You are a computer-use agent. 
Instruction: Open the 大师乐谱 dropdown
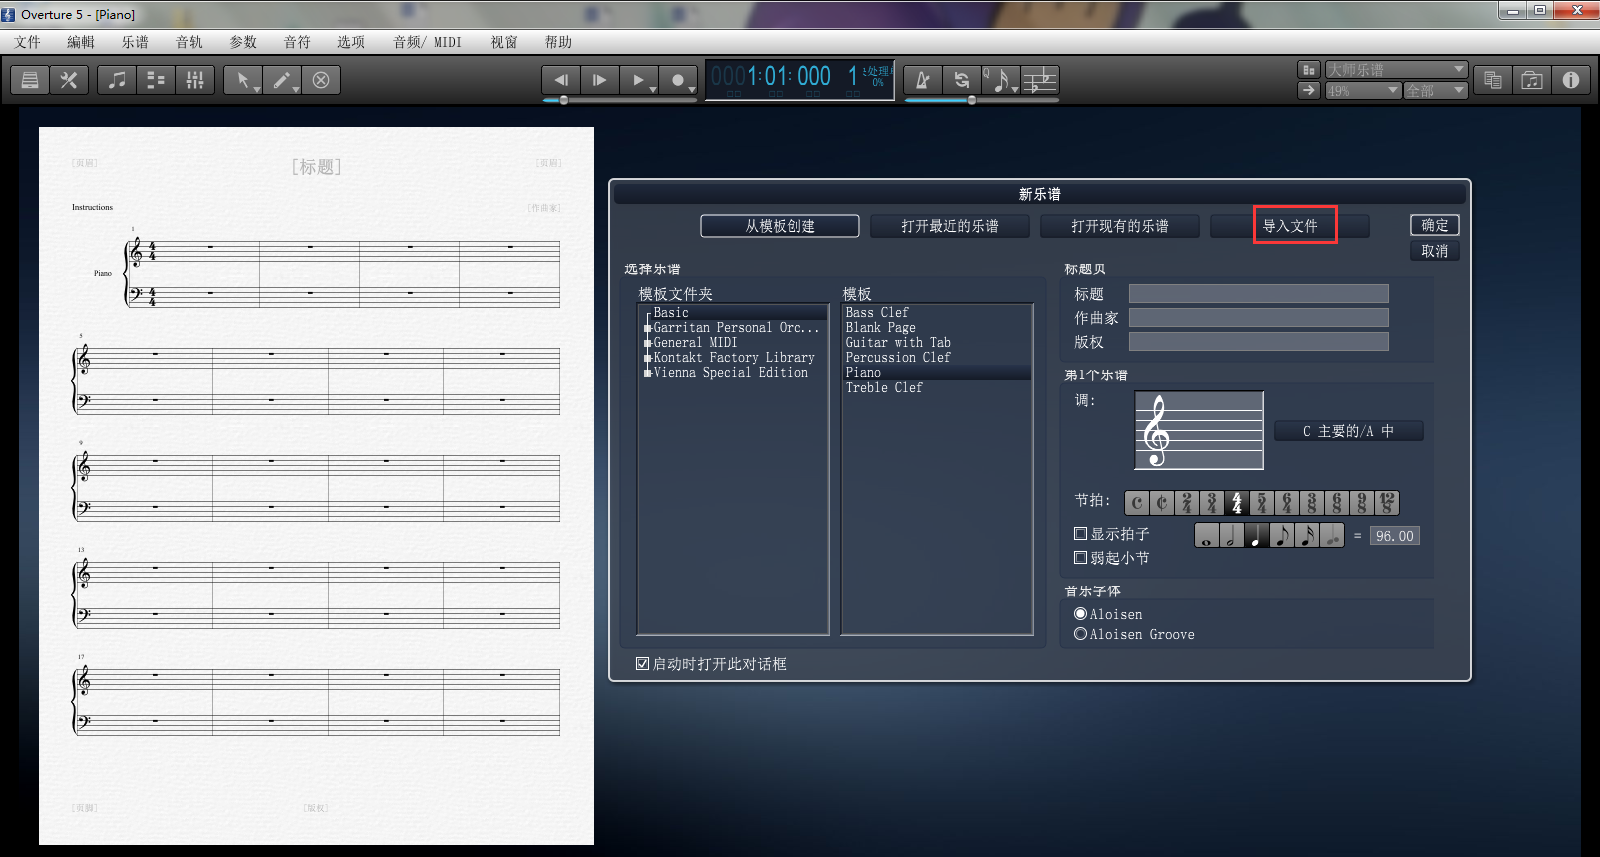[x=1396, y=70]
